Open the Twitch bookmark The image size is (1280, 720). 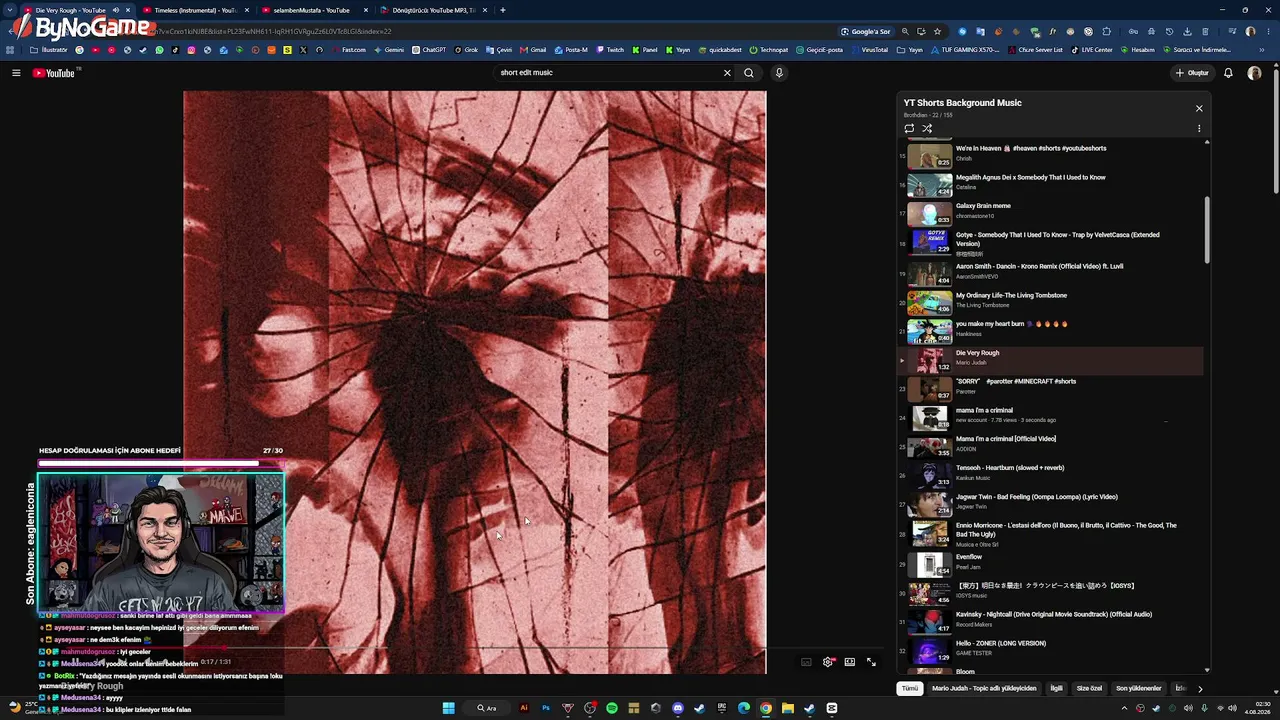pyautogui.click(x=610, y=50)
